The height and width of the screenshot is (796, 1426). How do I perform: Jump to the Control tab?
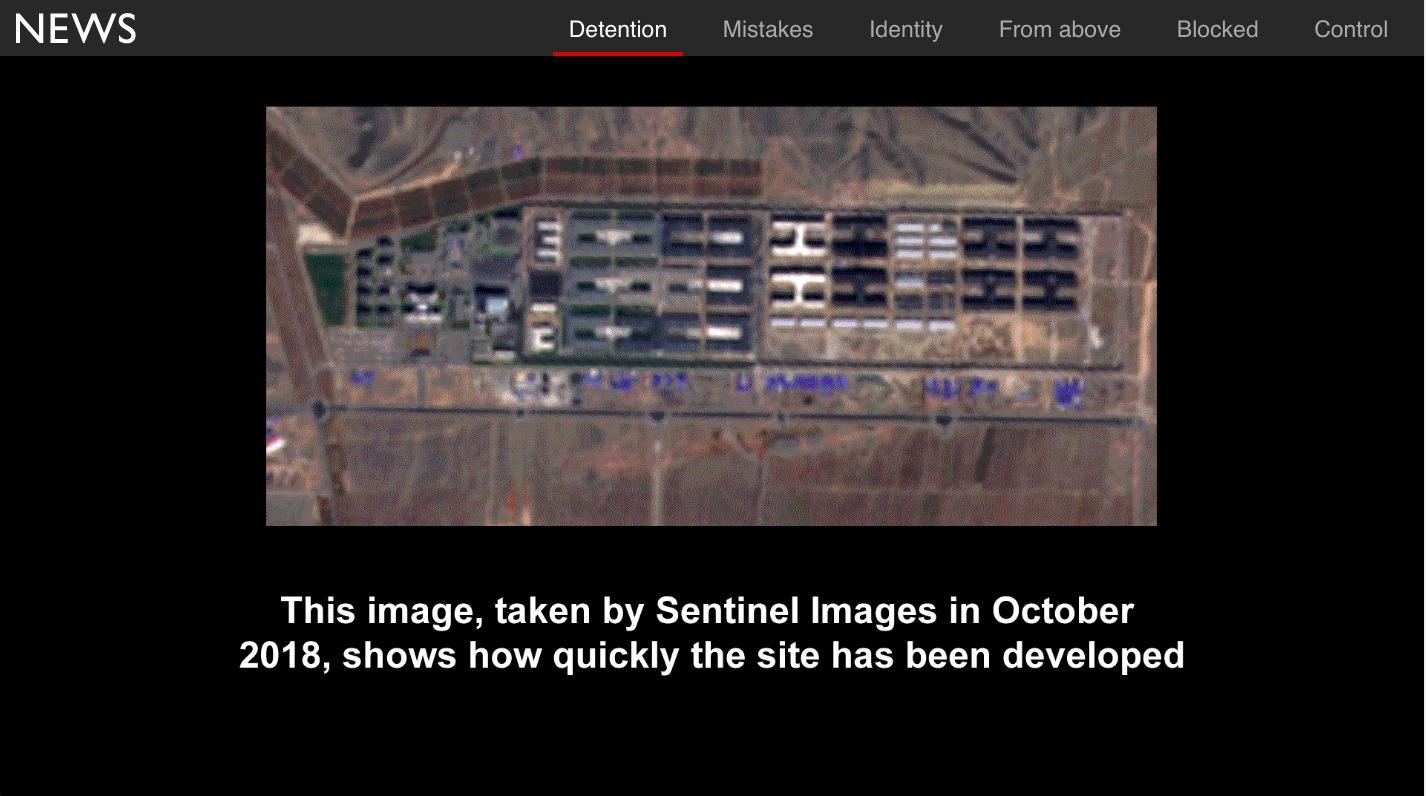[1351, 29]
